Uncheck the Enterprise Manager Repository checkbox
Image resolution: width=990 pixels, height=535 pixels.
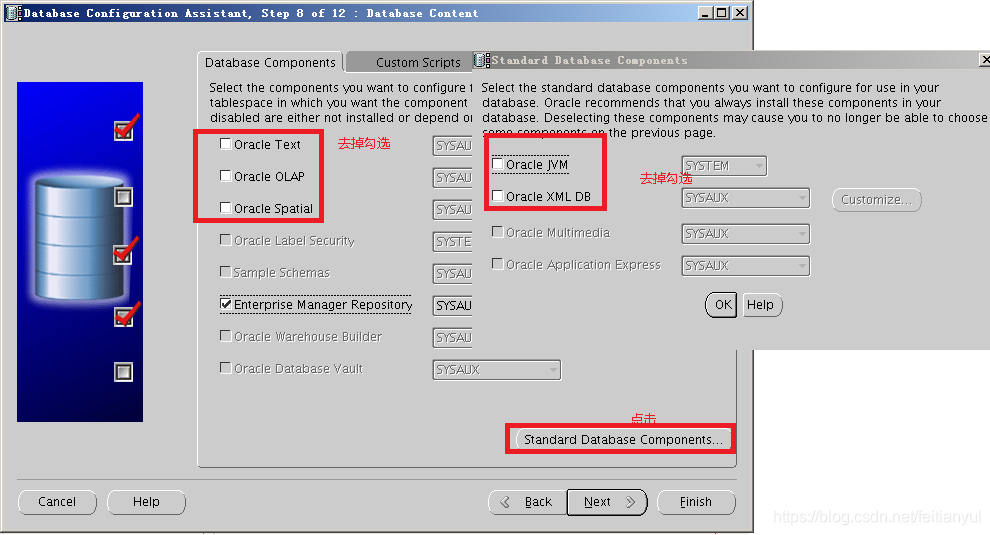click(225, 304)
